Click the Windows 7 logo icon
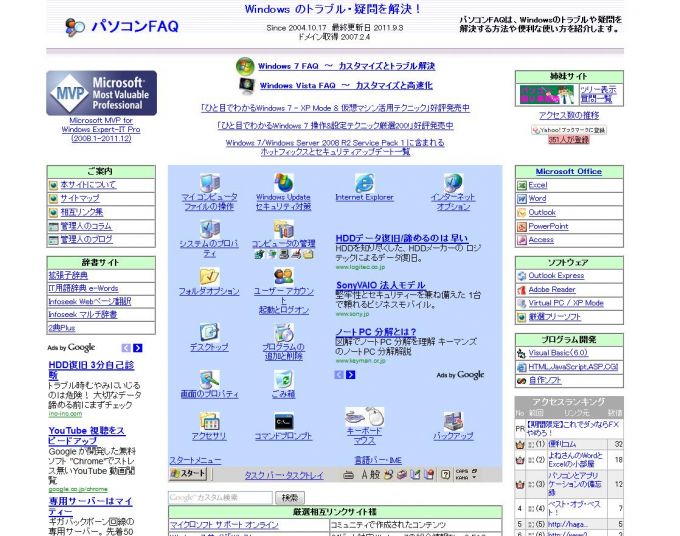The image size is (680, 536). (x=245, y=66)
